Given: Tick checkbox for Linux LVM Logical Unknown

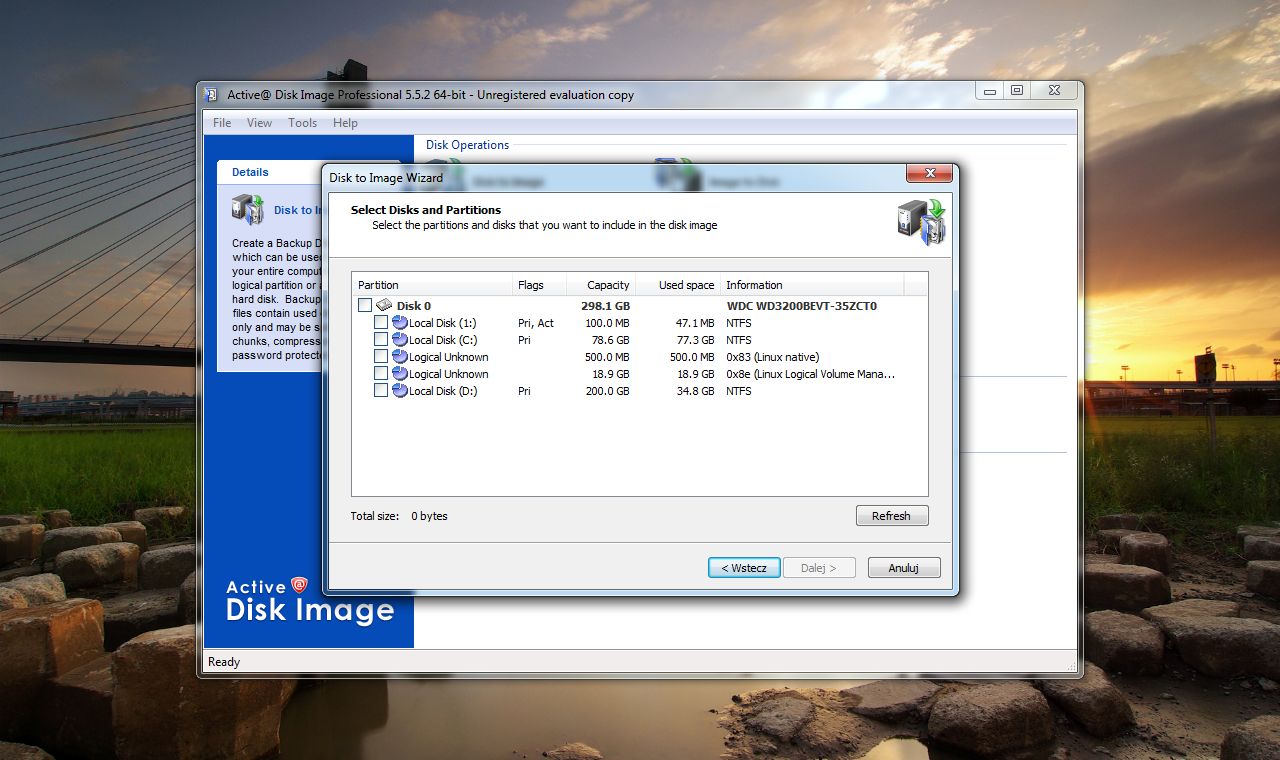Looking at the screenshot, I should (x=381, y=374).
